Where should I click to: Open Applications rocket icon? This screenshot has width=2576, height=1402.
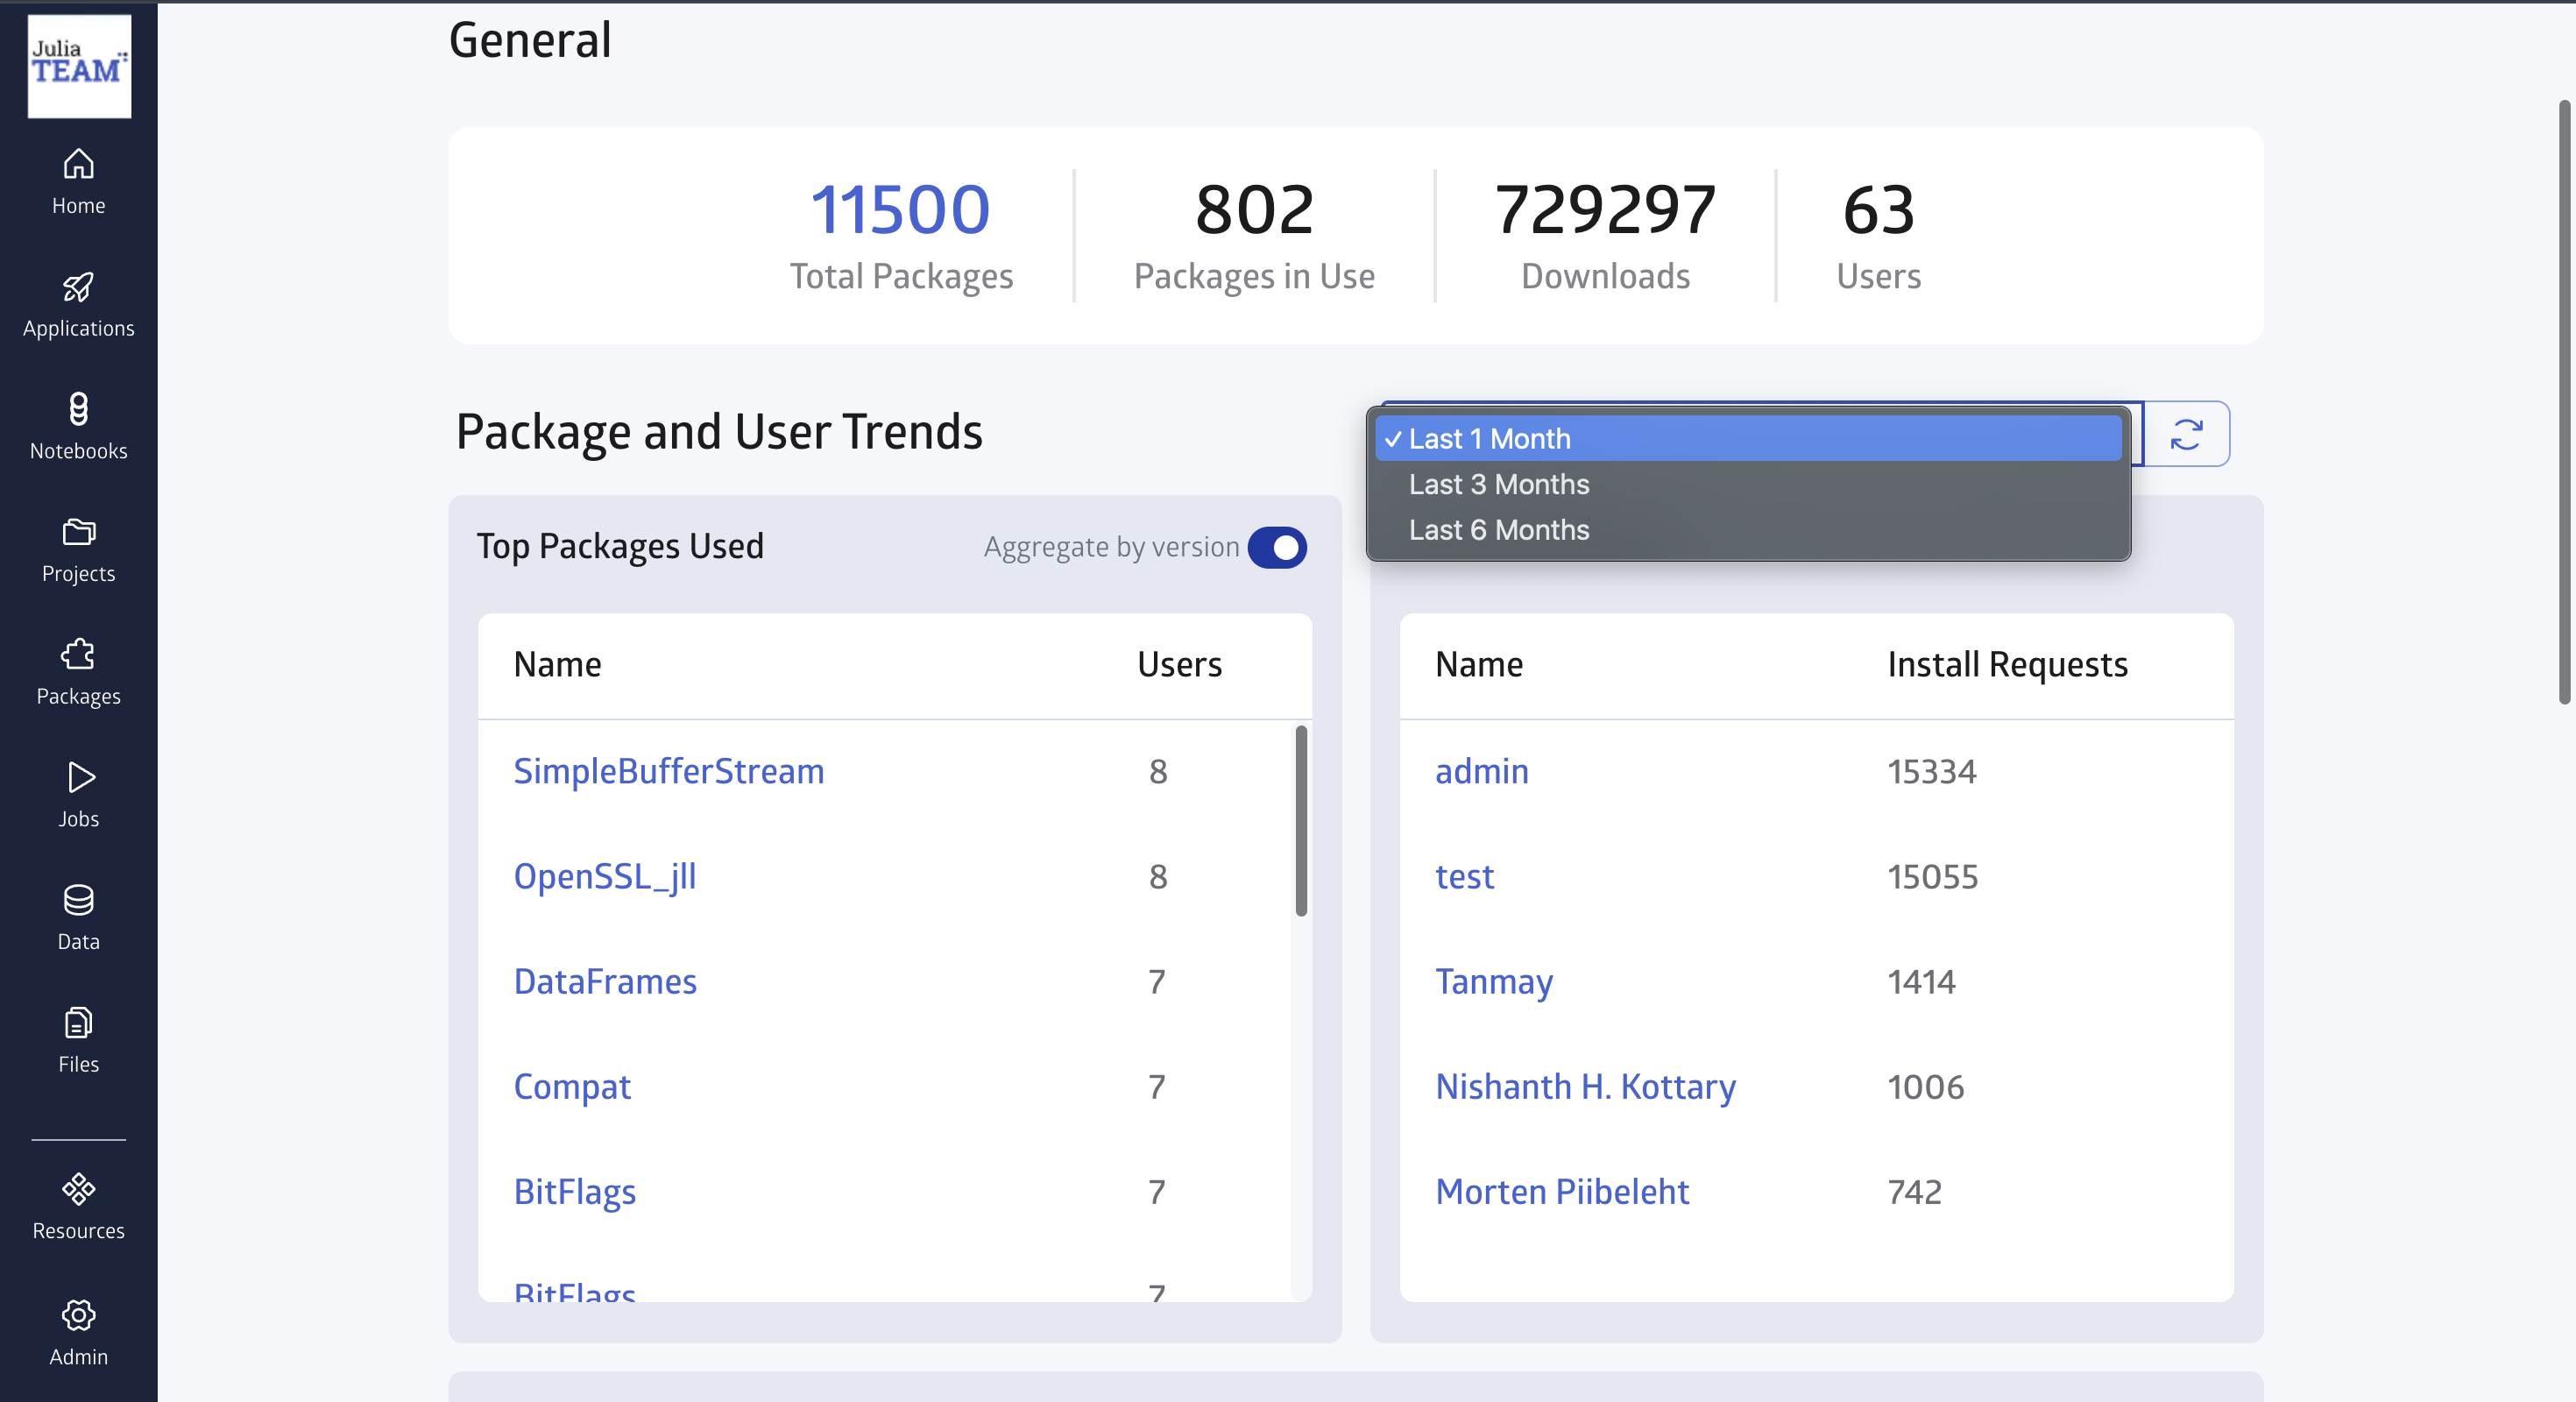point(78,289)
